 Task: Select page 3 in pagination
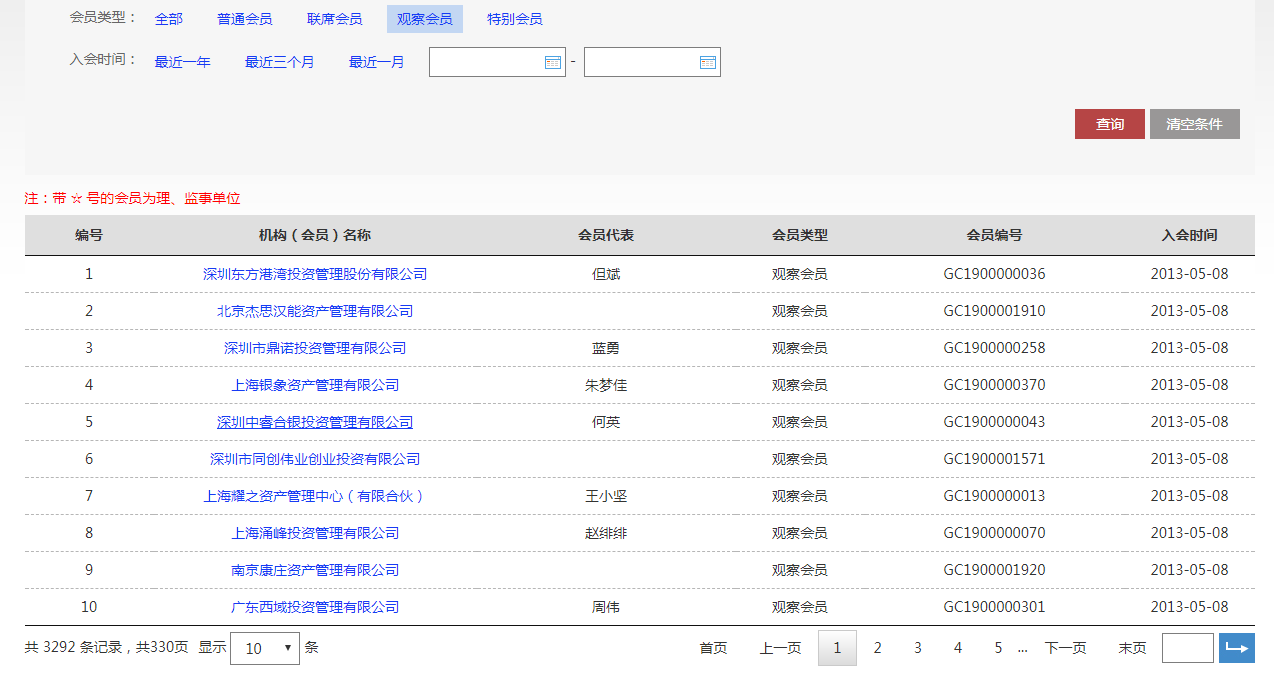(x=918, y=648)
